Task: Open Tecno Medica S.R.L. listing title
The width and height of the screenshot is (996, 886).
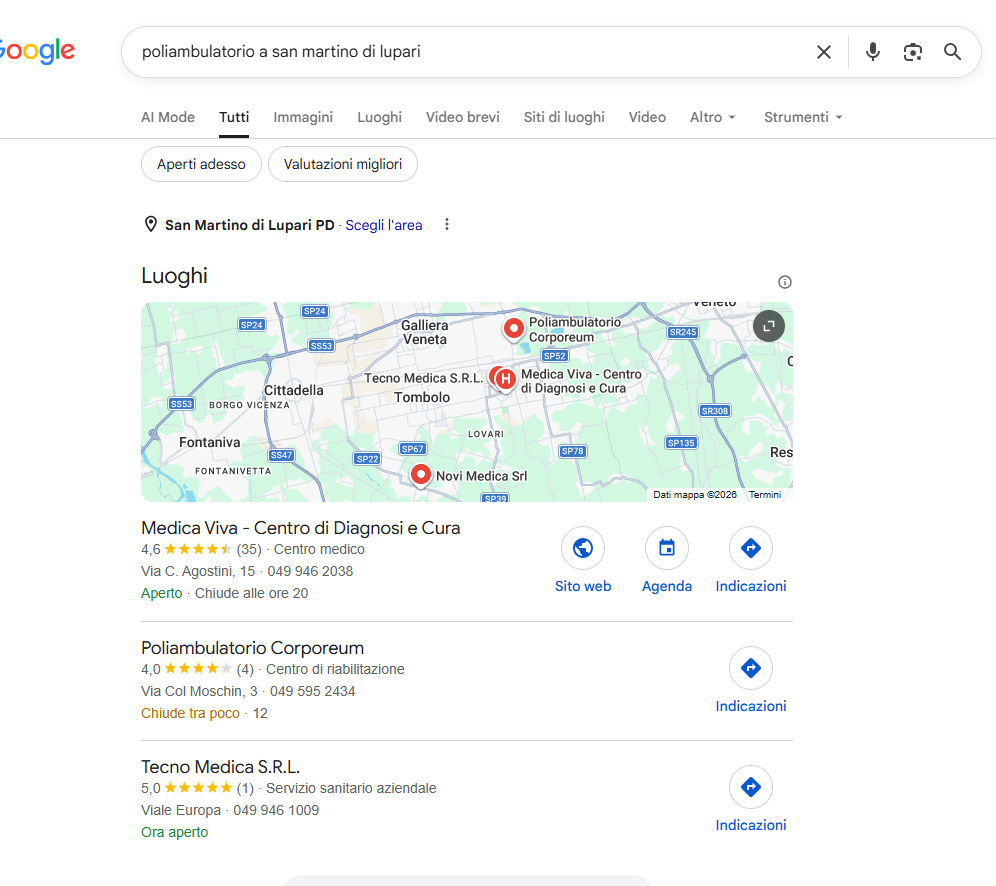Action: 220,767
